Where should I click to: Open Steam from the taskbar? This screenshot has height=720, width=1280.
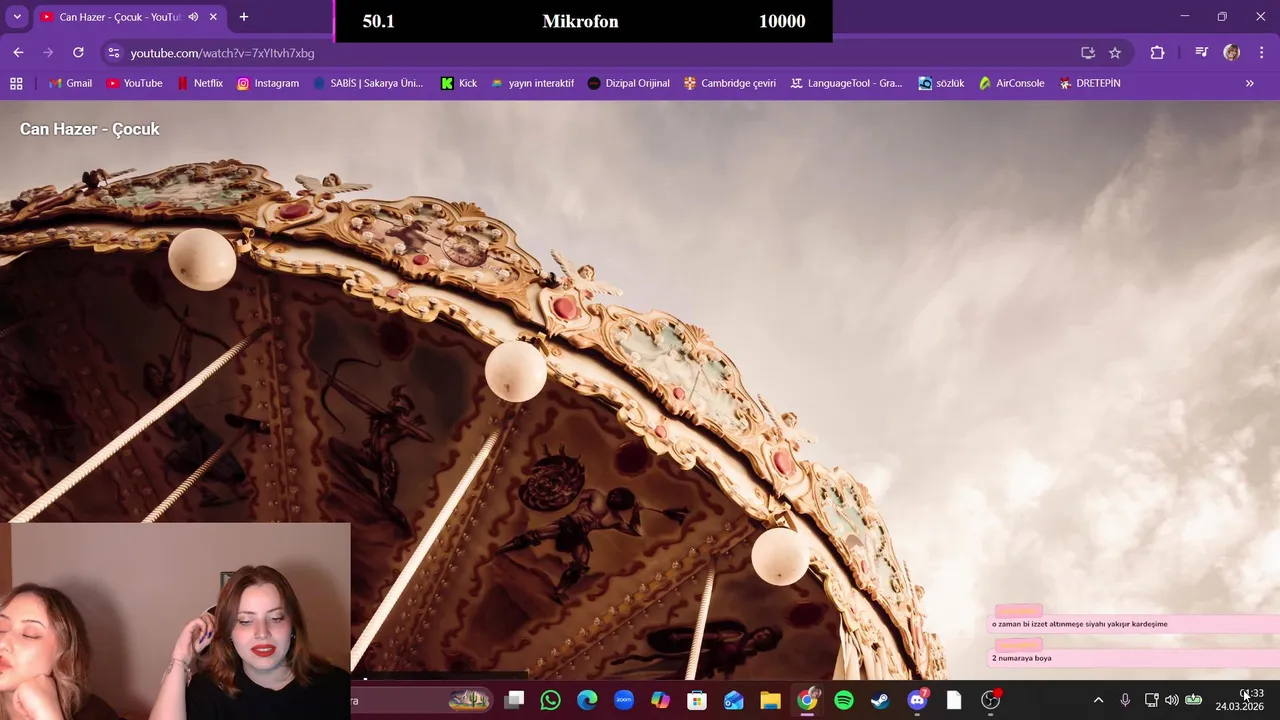(x=880, y=700)
